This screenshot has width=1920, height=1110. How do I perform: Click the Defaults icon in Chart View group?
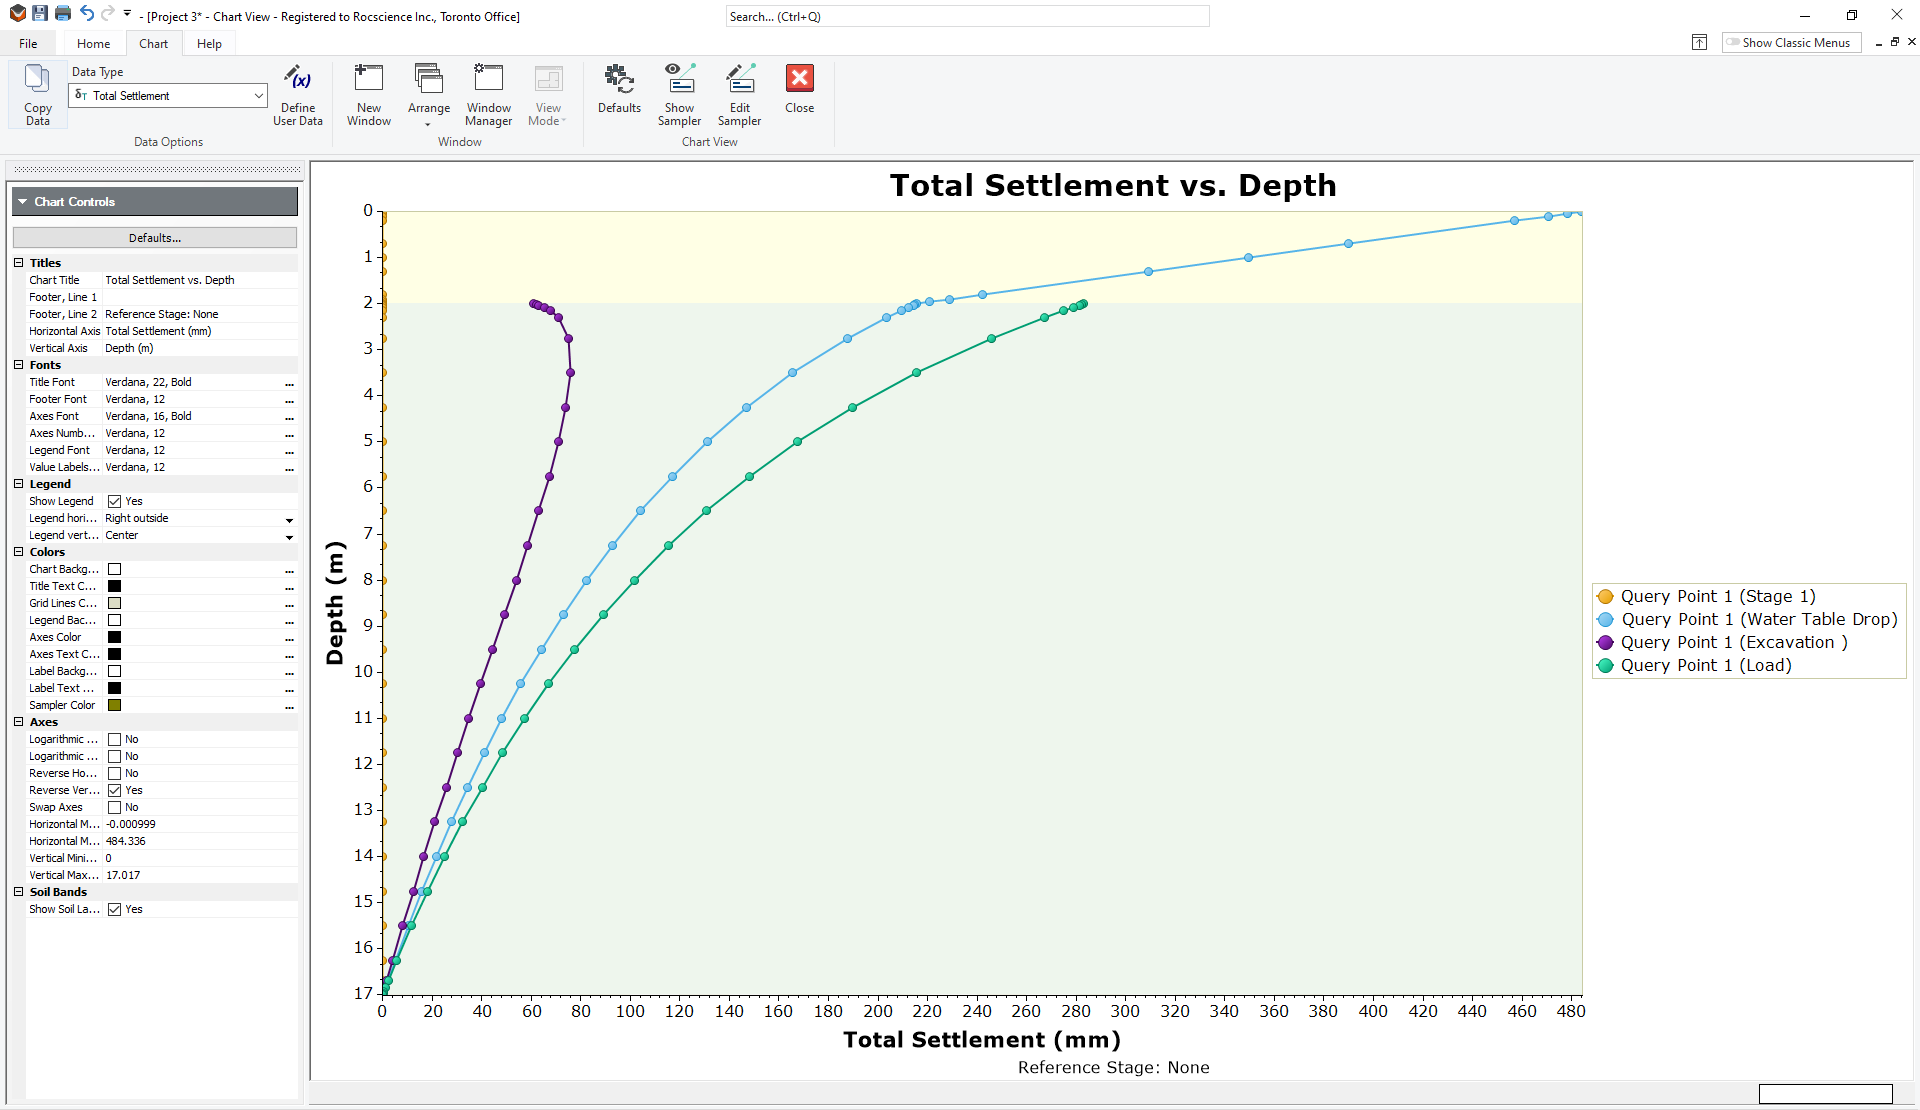click(619, 95)
